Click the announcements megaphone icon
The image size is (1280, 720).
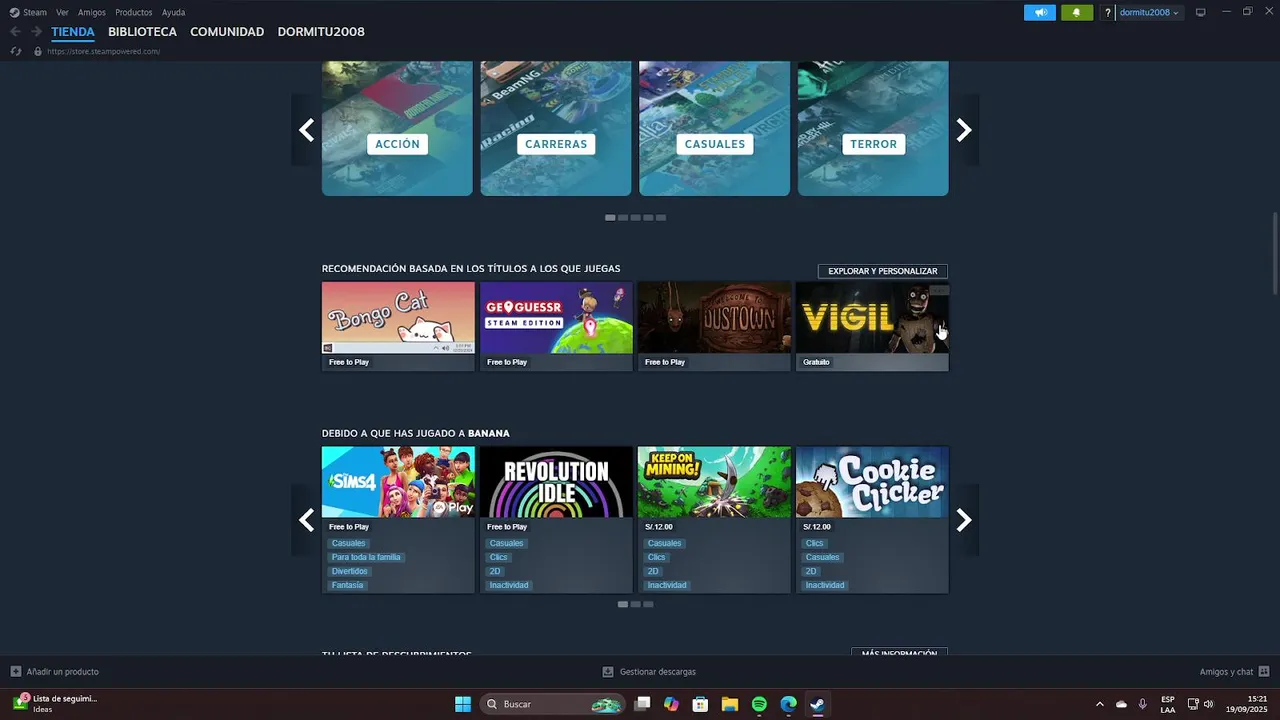pyautogui.click(x=1040, y=12)
